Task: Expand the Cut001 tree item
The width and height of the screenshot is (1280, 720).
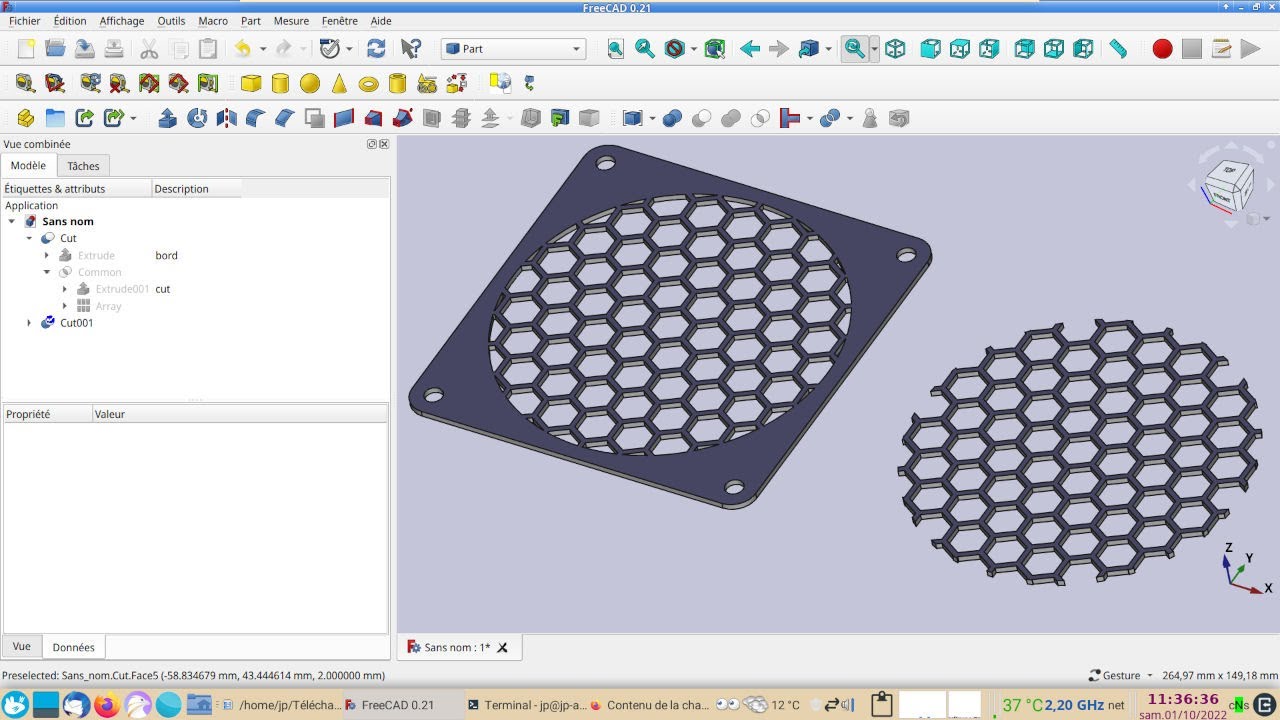Action: click(x=29, y=323)
